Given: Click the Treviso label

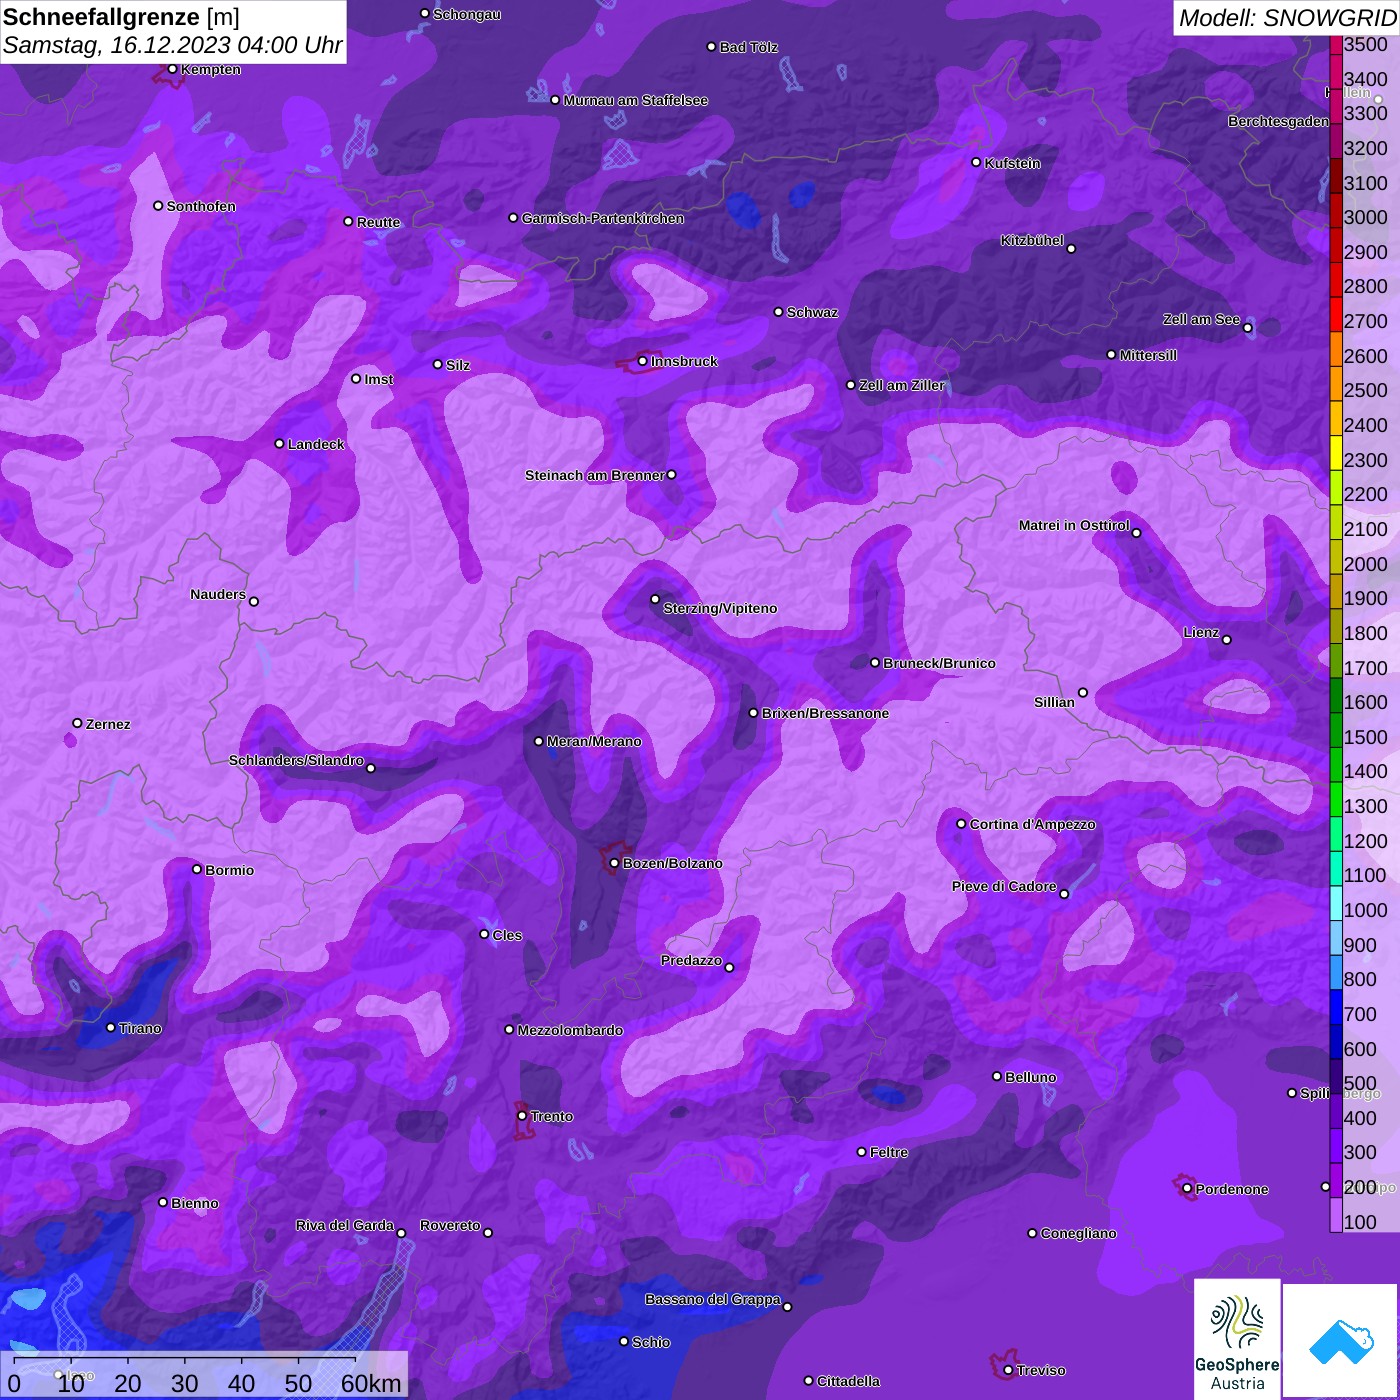Looking at the screenshot, I should 1041,1370.
